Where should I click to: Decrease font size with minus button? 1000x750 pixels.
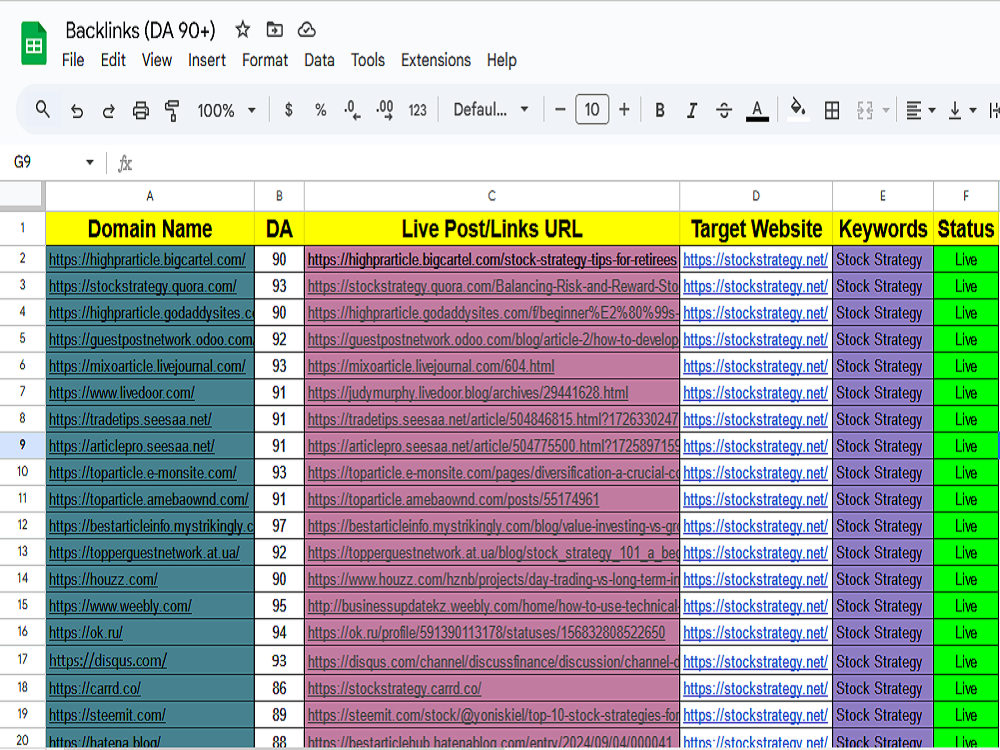pyautogui.click(x=560, y=110)
